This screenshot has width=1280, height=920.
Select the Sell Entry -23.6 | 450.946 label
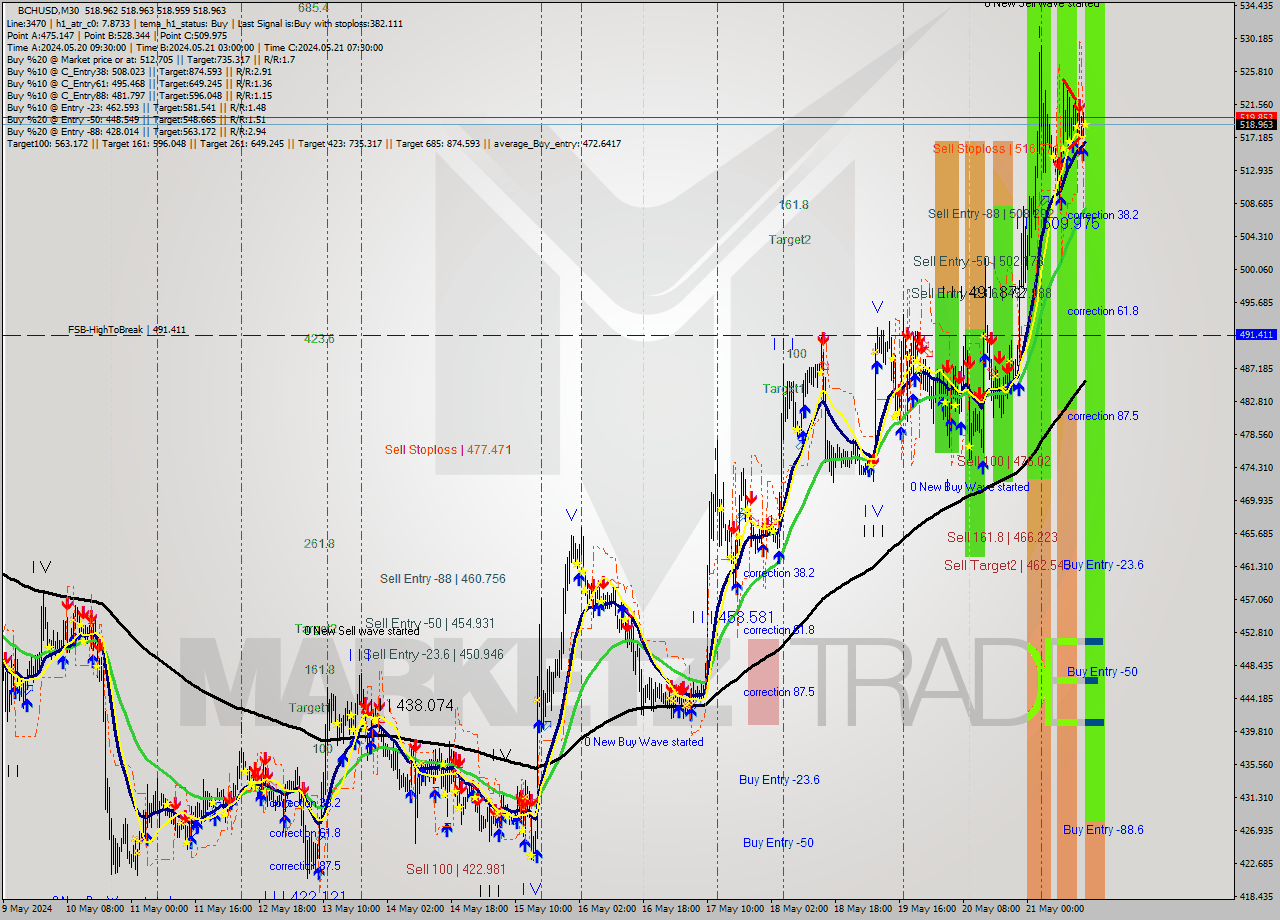434,655
